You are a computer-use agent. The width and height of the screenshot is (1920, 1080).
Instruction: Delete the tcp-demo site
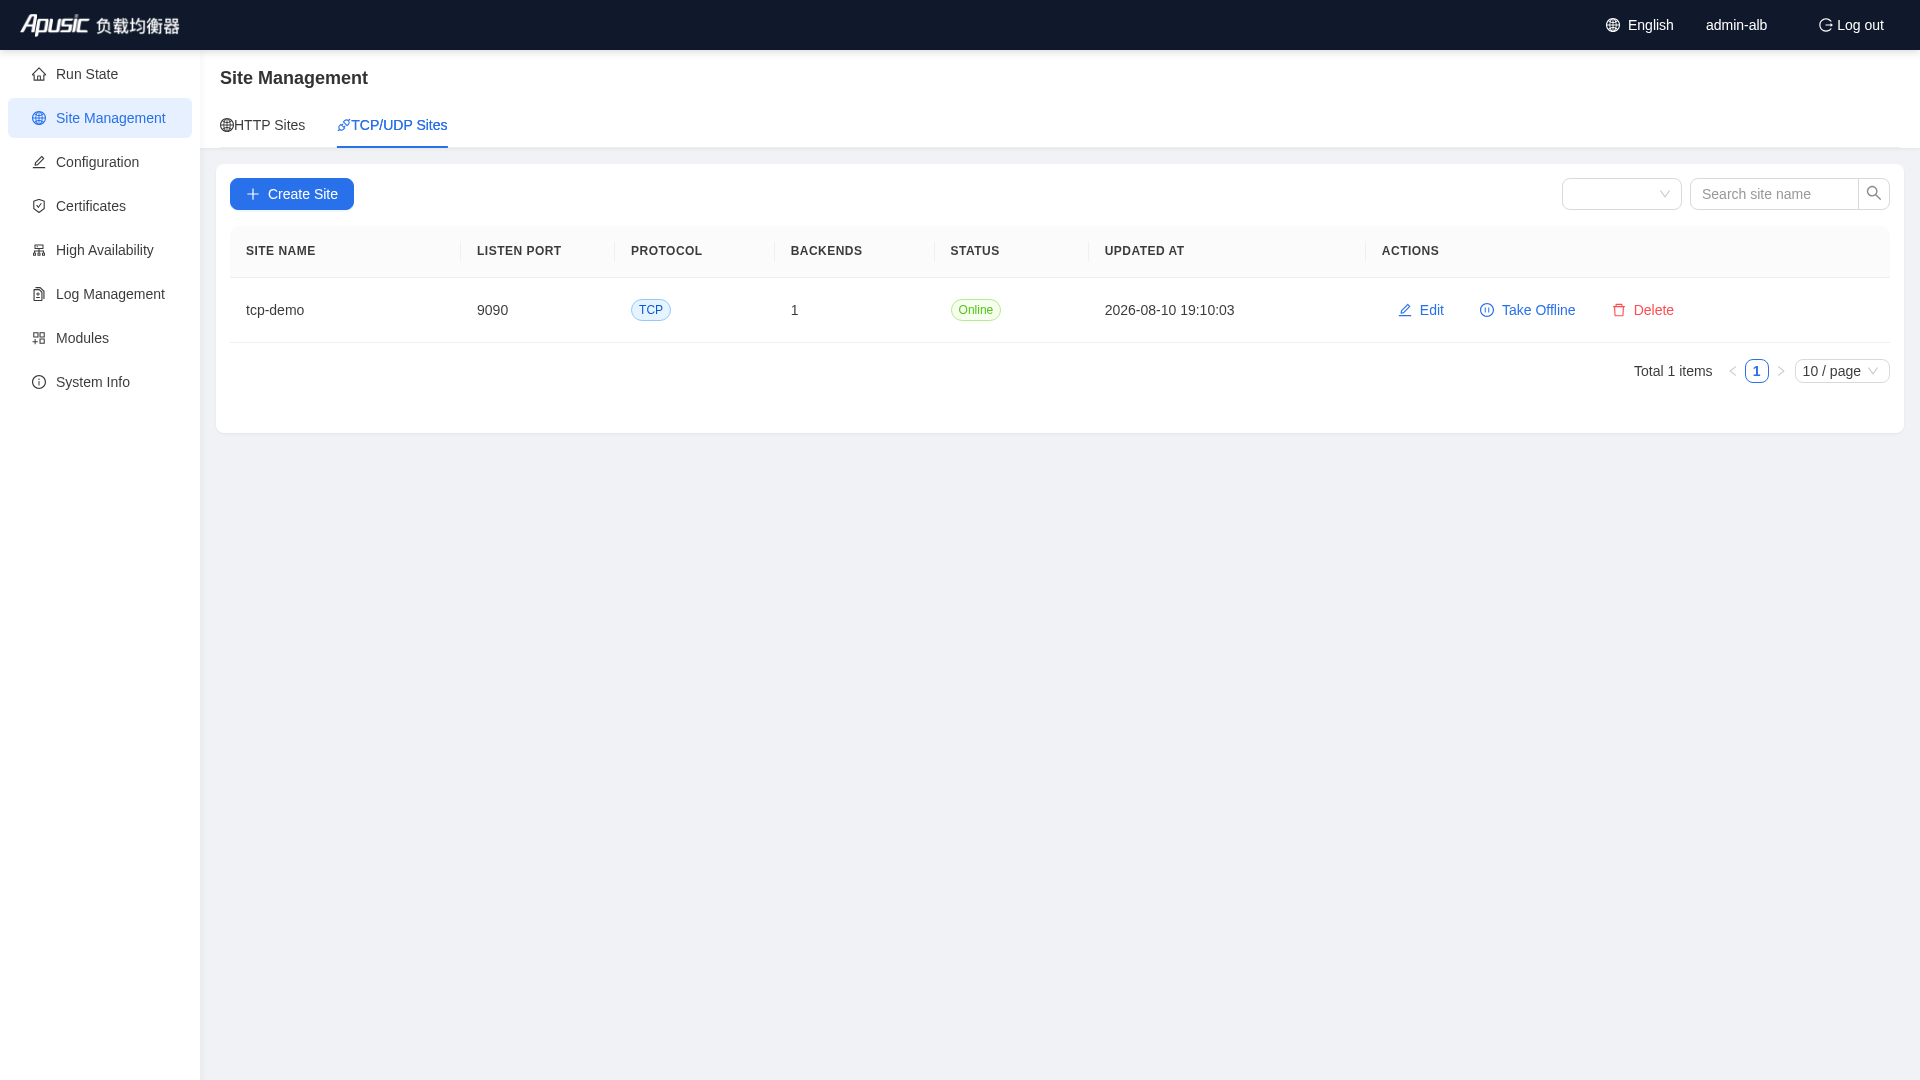(1643, 310)
